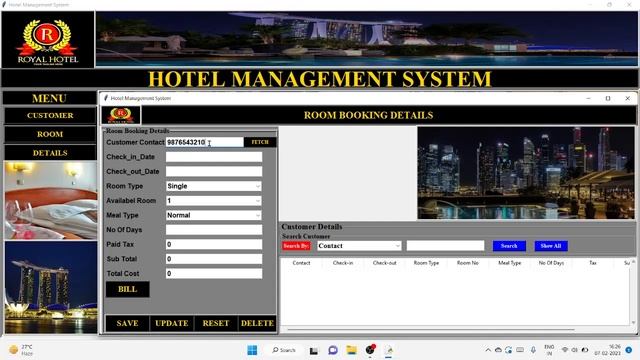
Task: Click the SAVE button
Action: pos(127,323)
